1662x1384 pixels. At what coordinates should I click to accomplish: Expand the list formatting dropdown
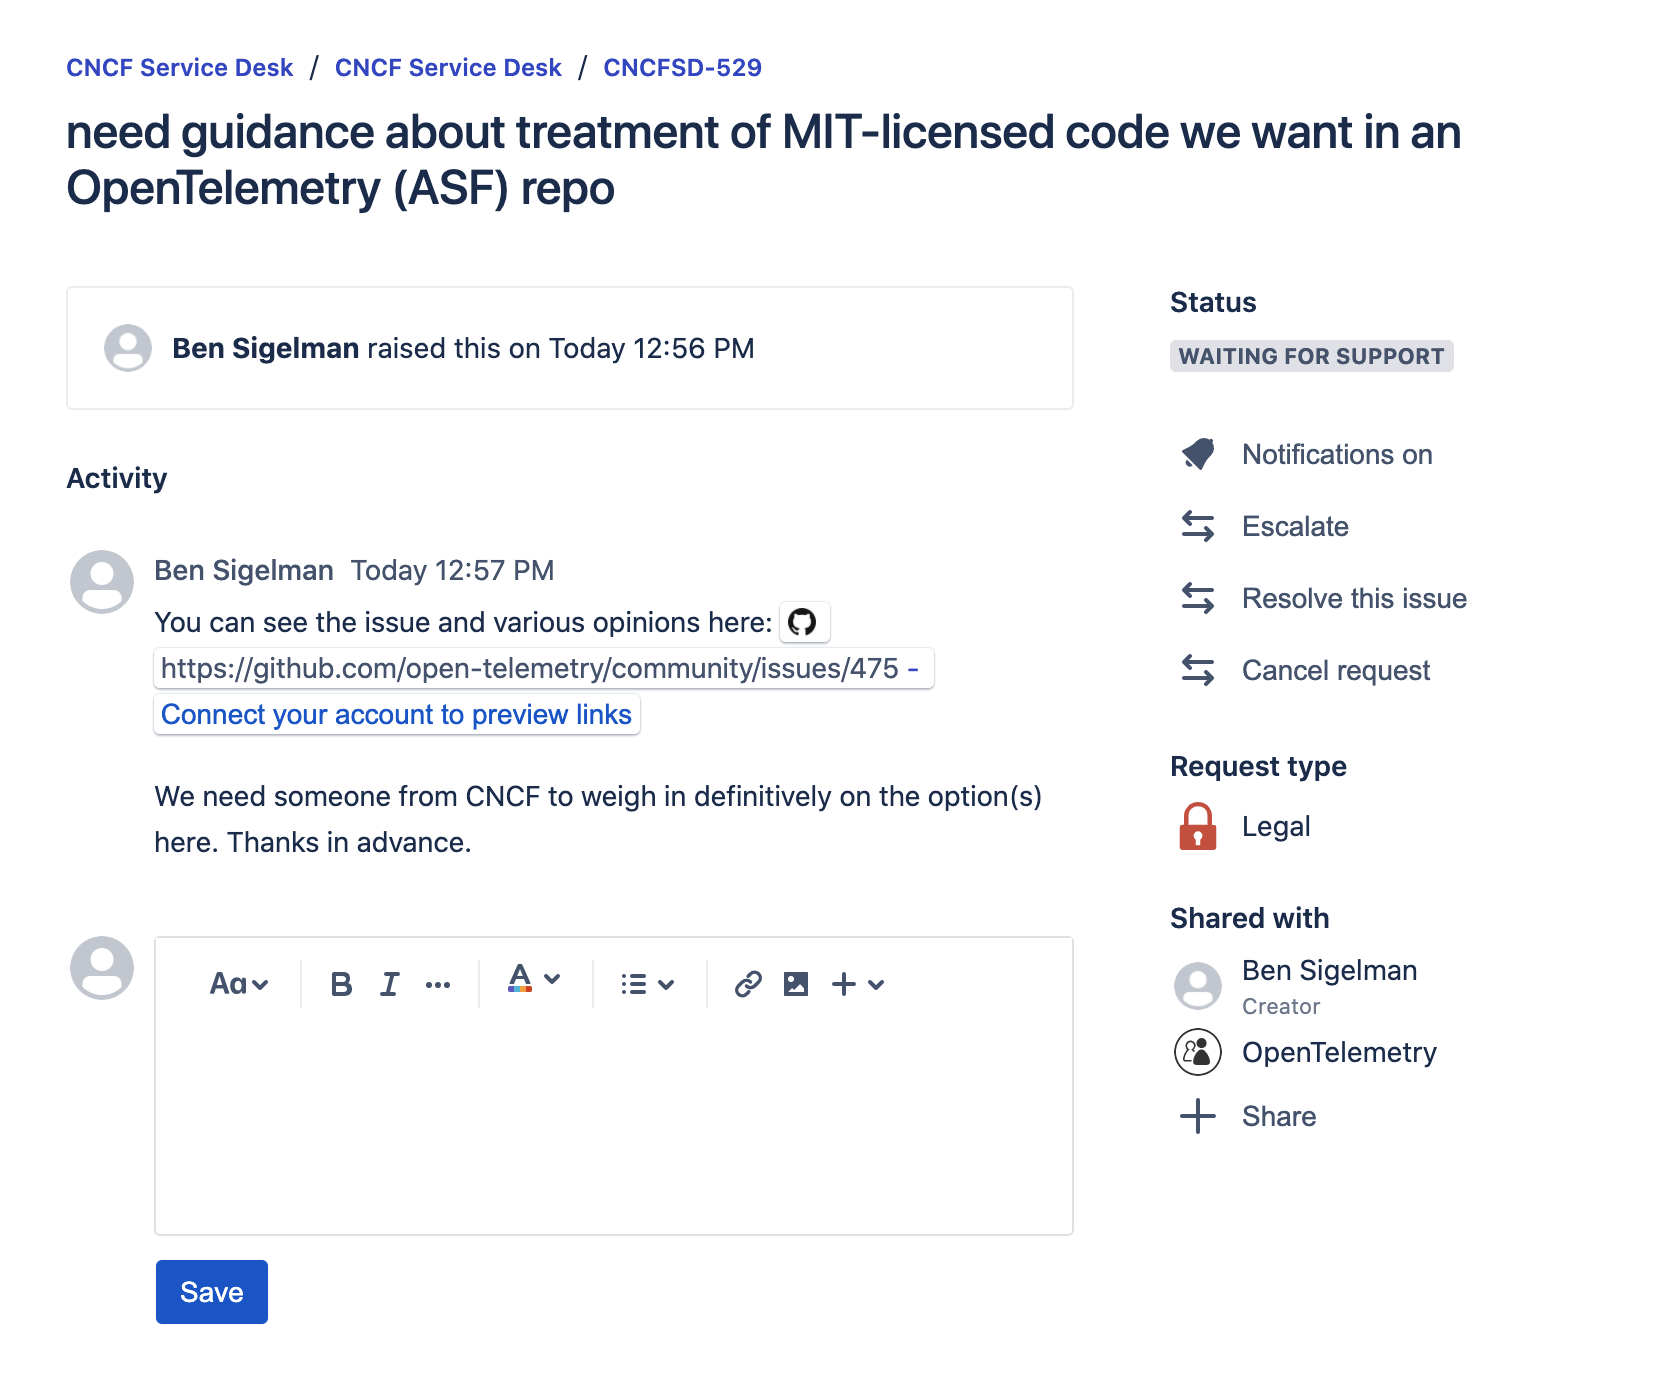647,985
